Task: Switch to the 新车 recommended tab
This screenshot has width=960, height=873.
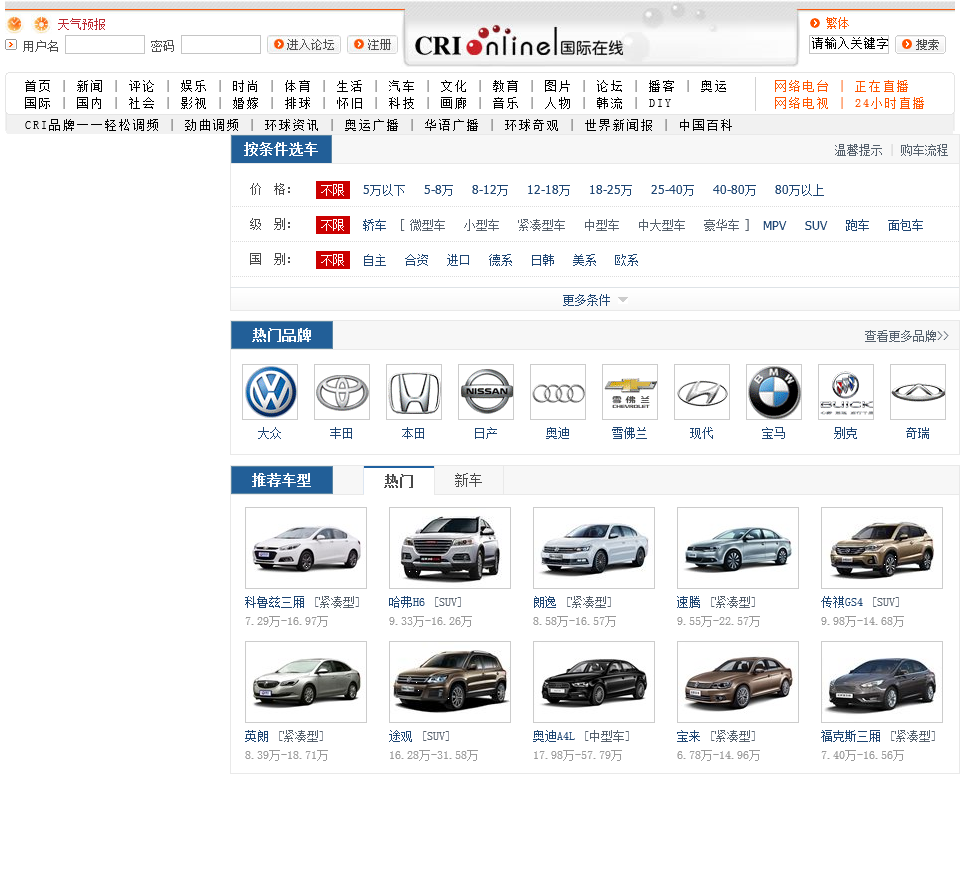Action: point(468,481)
